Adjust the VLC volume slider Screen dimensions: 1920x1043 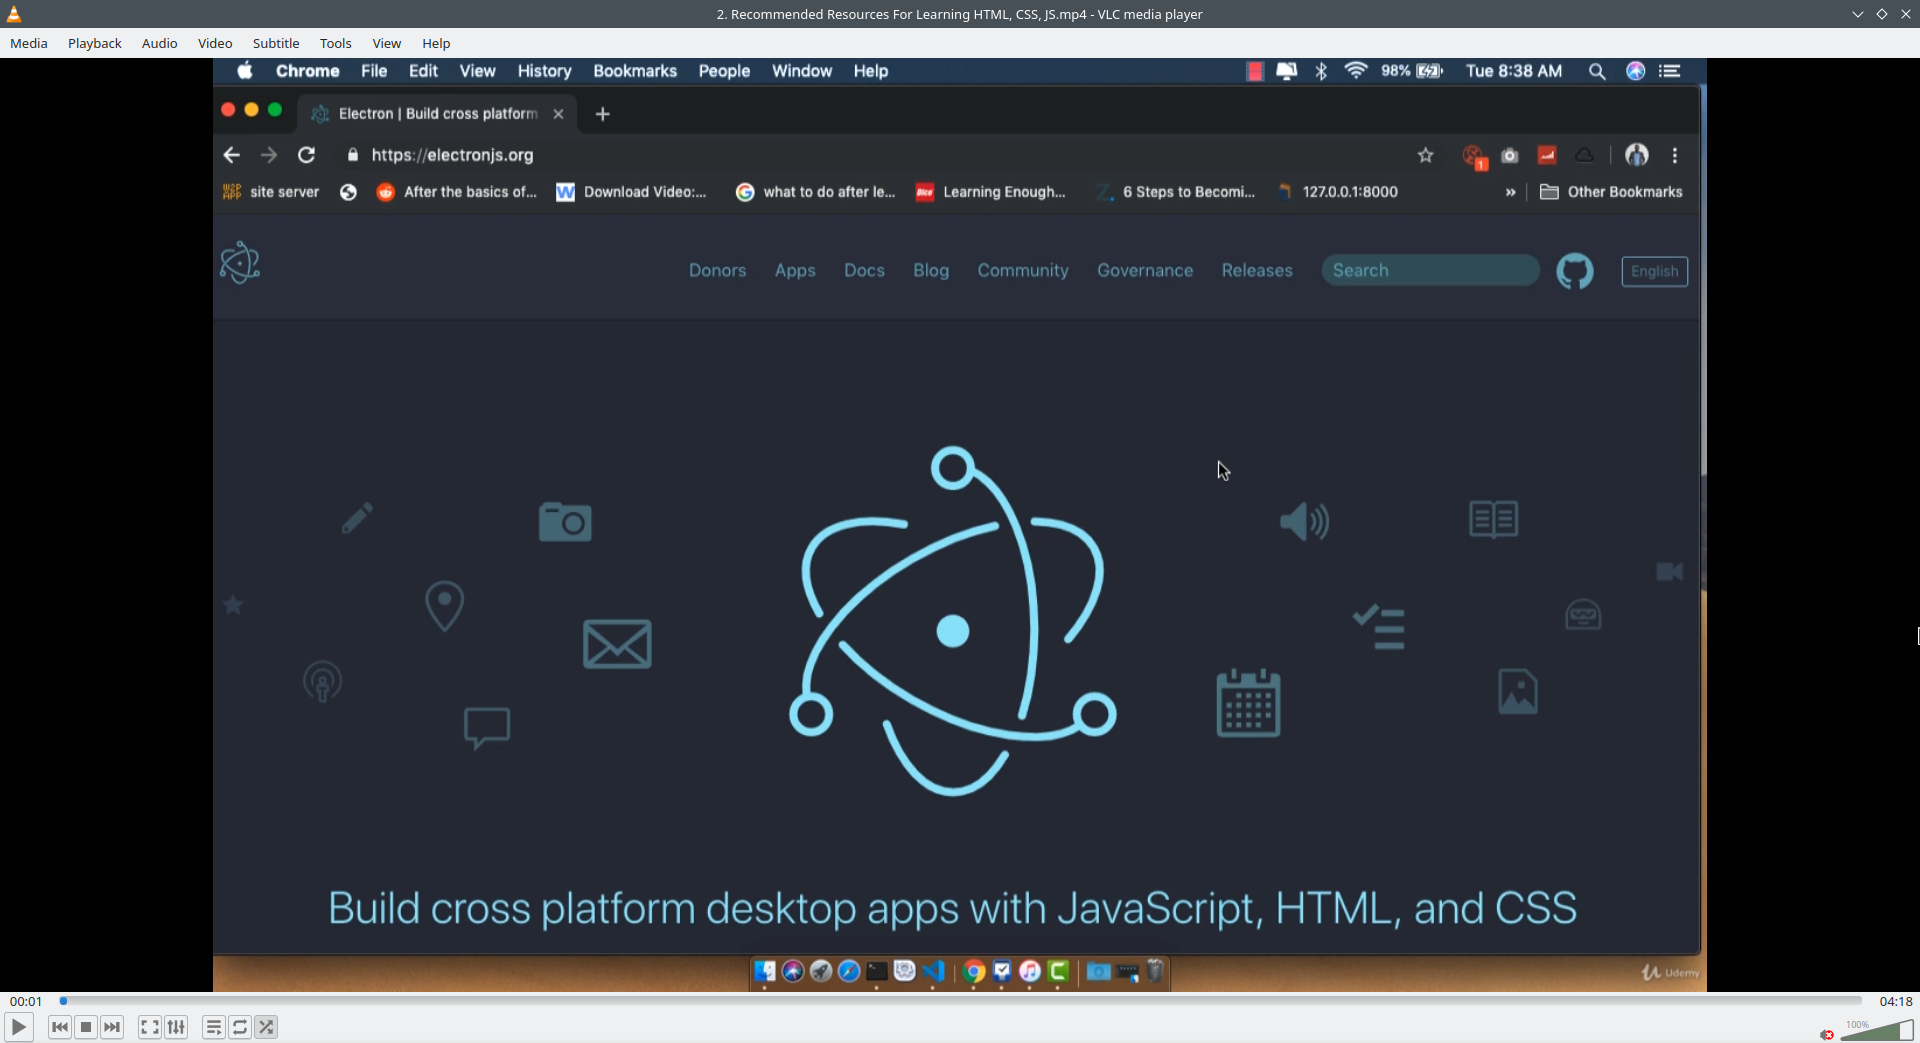1877,1030
